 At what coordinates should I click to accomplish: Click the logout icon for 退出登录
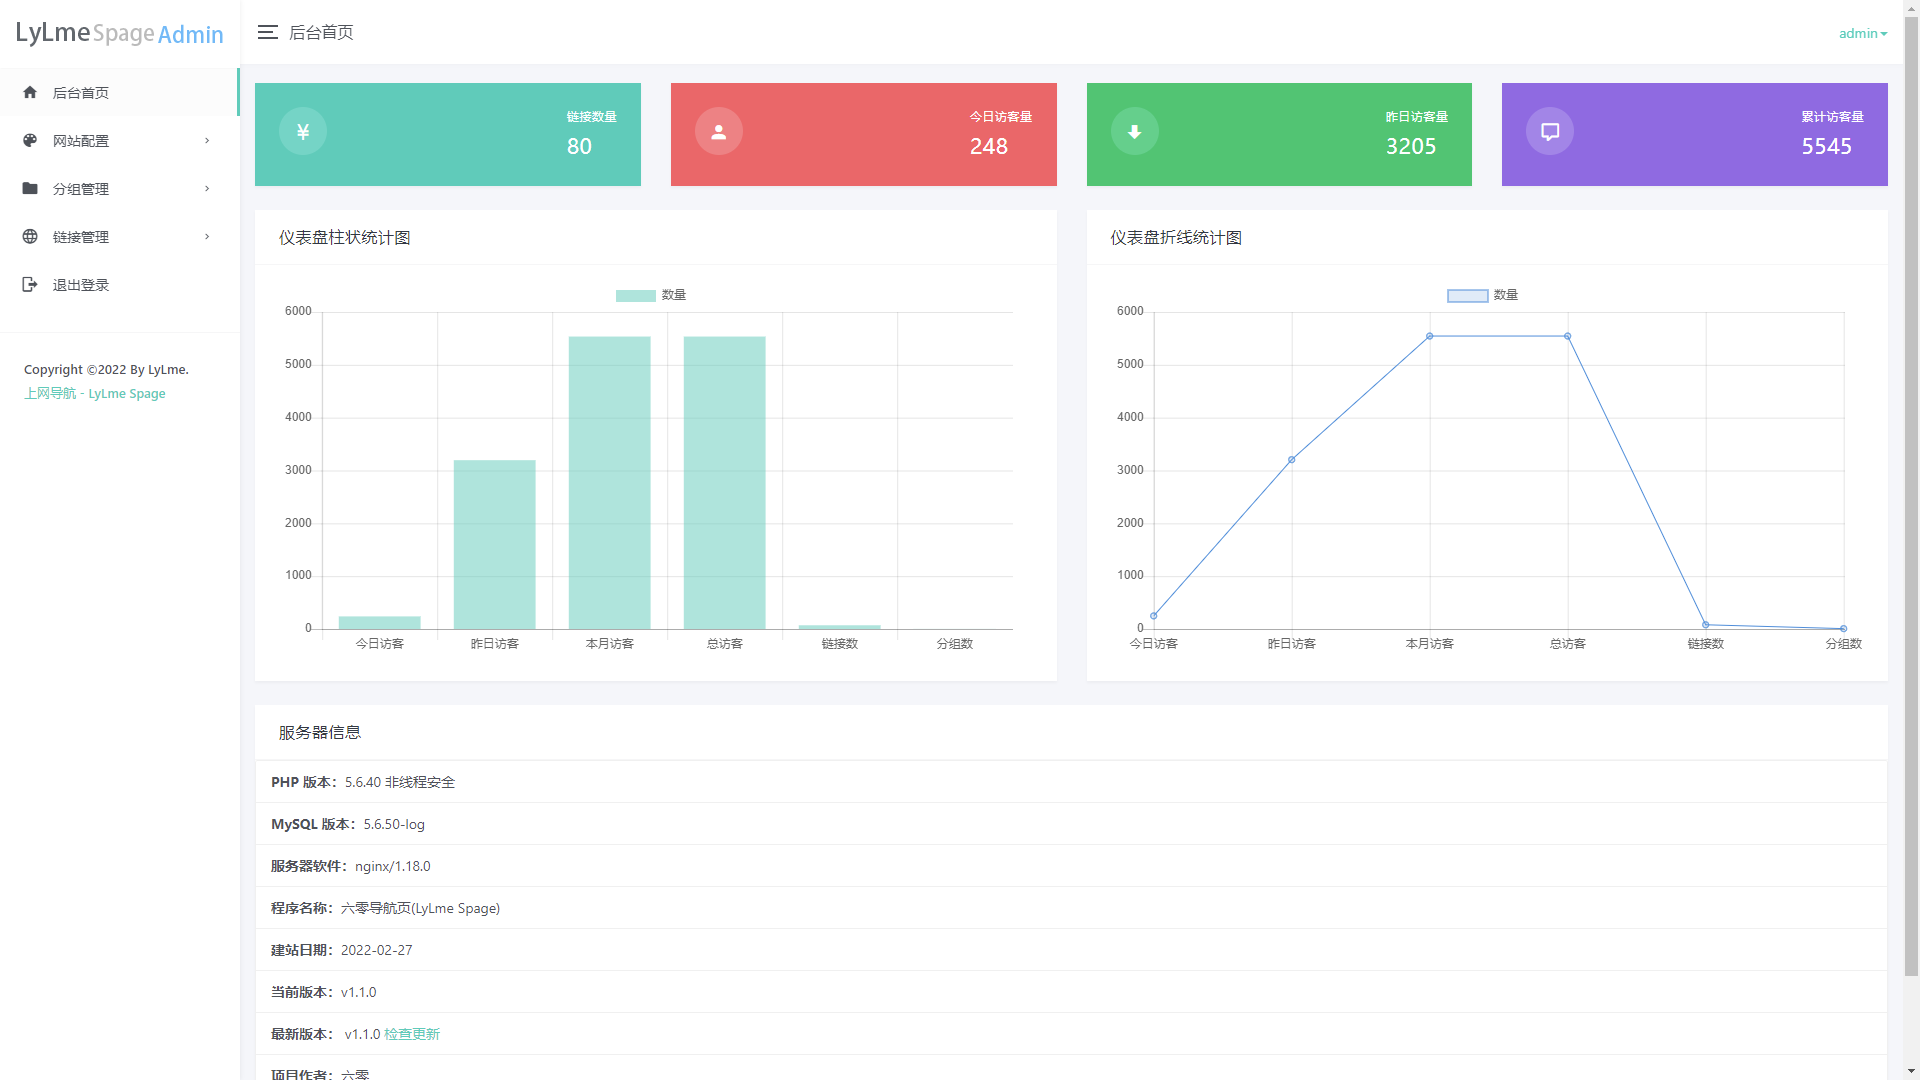coord(30,285)
